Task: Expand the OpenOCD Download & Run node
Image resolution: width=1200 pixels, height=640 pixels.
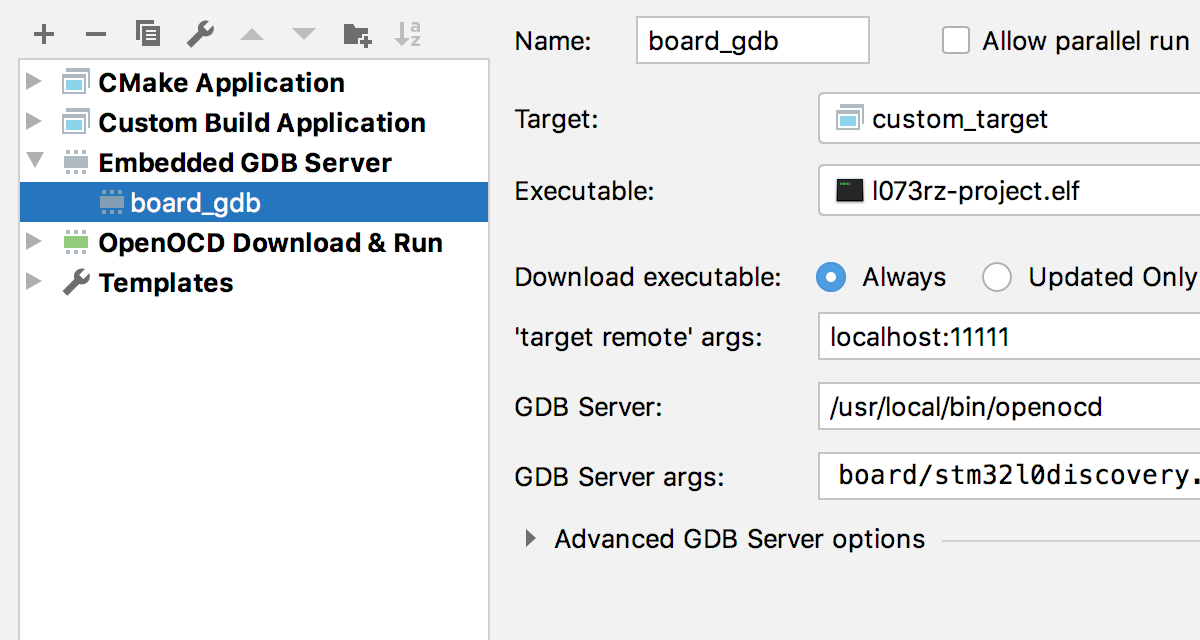Action: tap(34, 242)
